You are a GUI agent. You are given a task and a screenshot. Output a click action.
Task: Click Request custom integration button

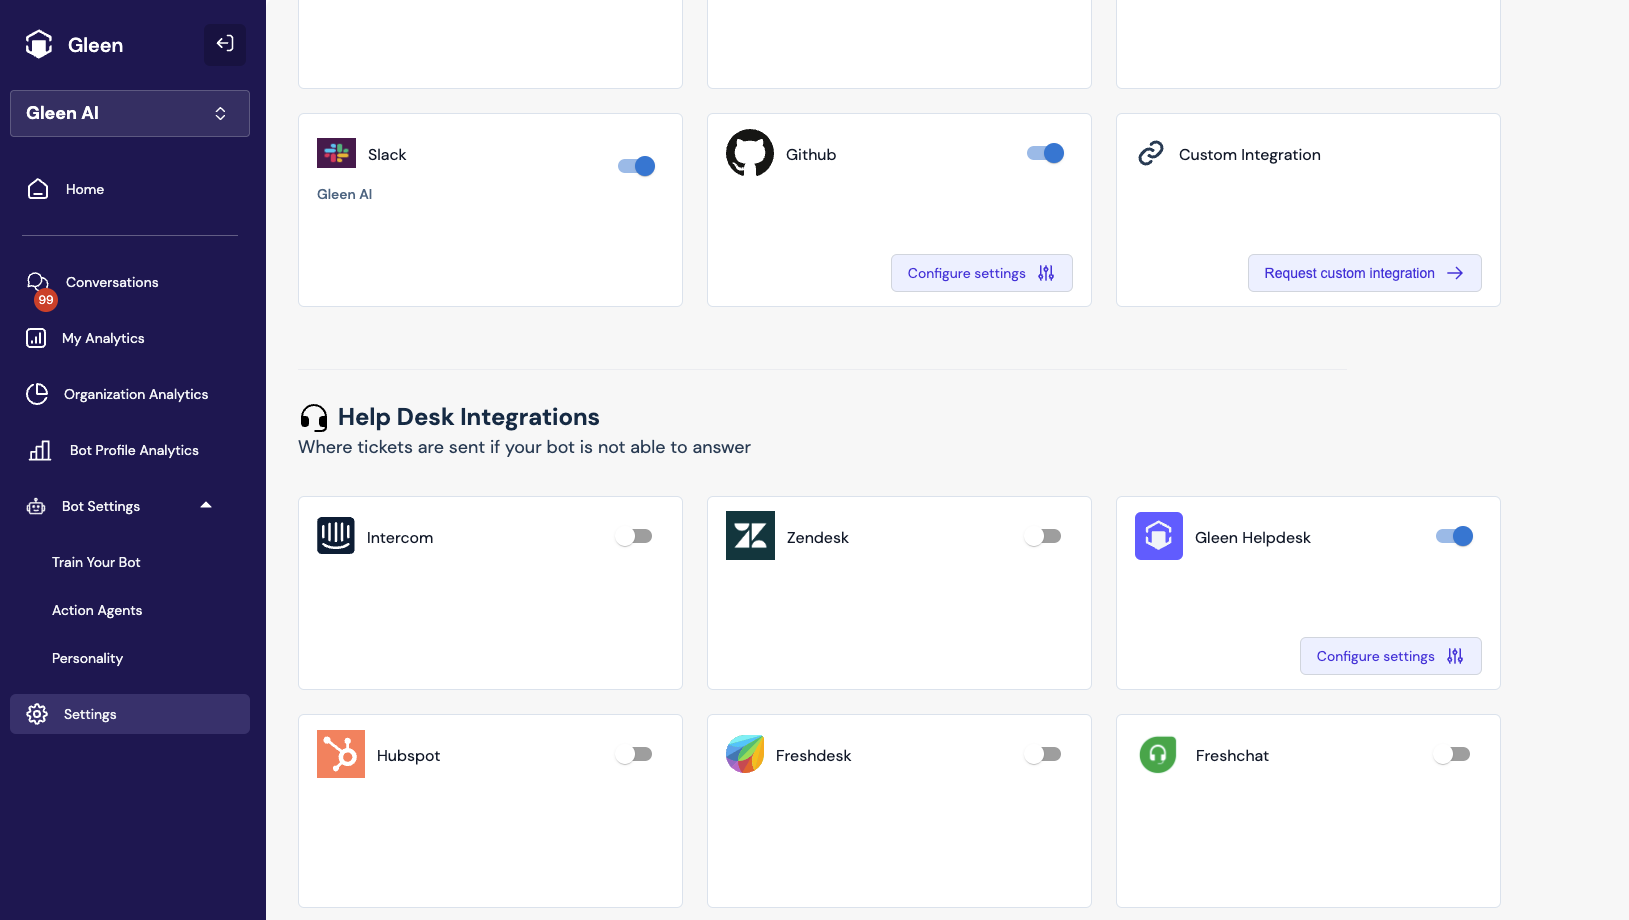point(1364,273)
